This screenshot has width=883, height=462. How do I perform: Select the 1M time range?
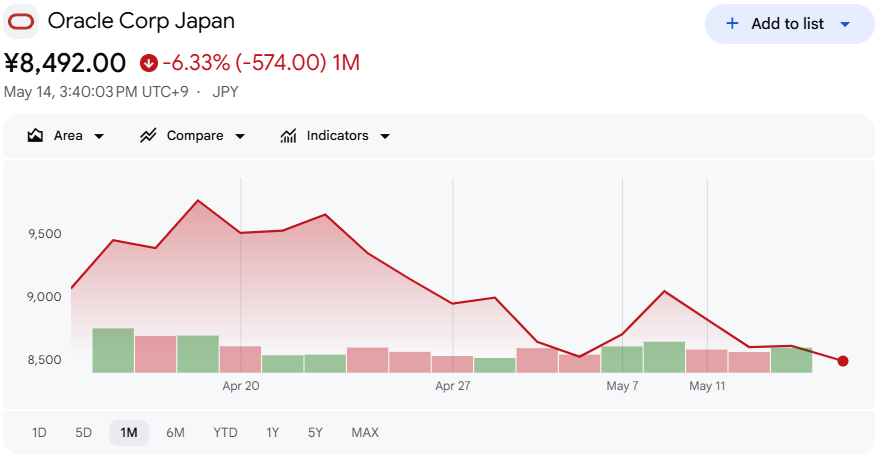129,433
